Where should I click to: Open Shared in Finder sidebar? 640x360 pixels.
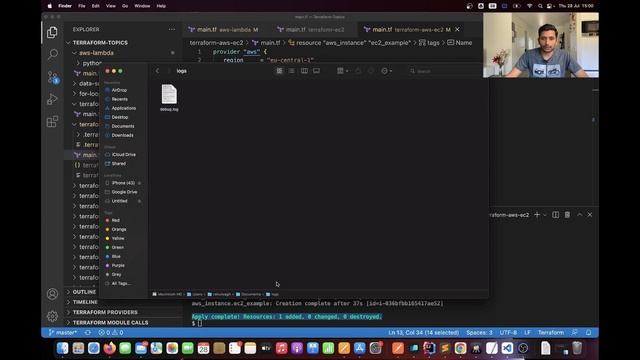pos(118,164)
